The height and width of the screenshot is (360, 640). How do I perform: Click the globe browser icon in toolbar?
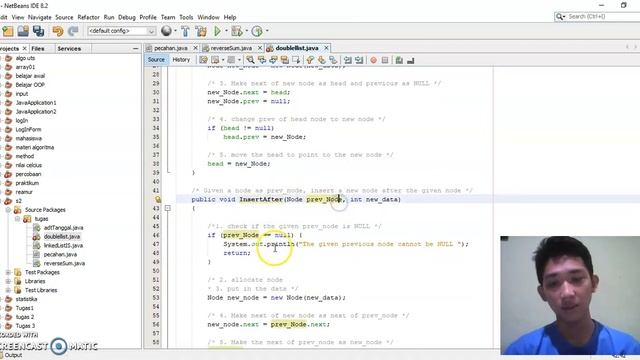[166, 31]
